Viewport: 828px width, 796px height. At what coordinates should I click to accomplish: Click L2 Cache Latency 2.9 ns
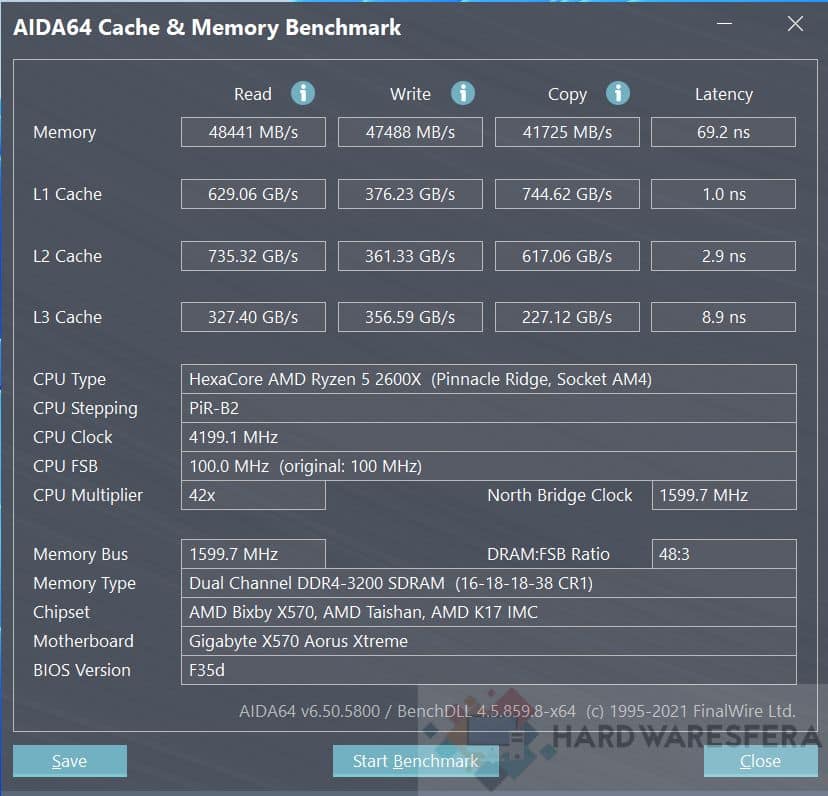click(723, 256)
